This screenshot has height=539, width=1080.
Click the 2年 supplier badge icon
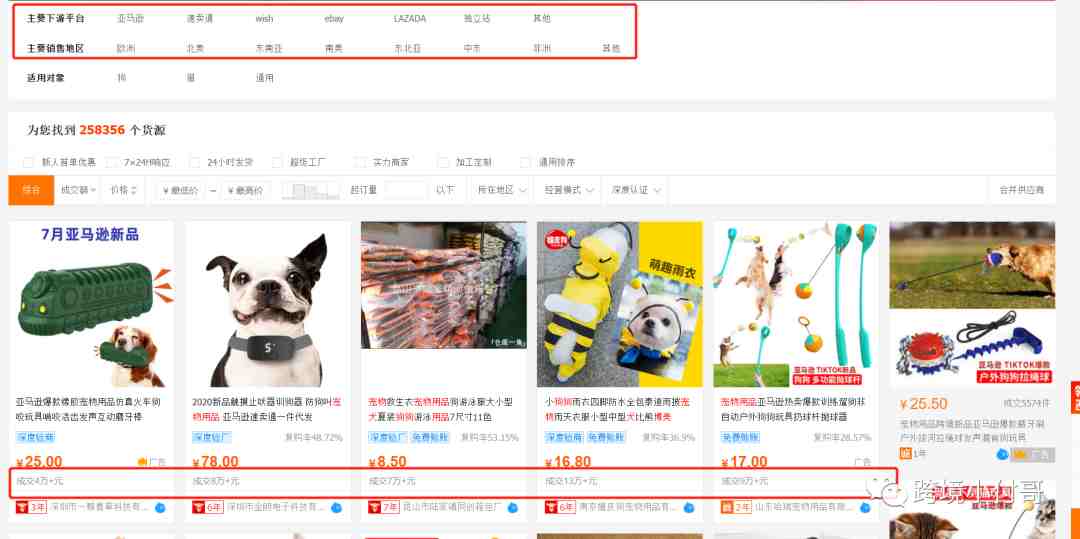(736, 507)
